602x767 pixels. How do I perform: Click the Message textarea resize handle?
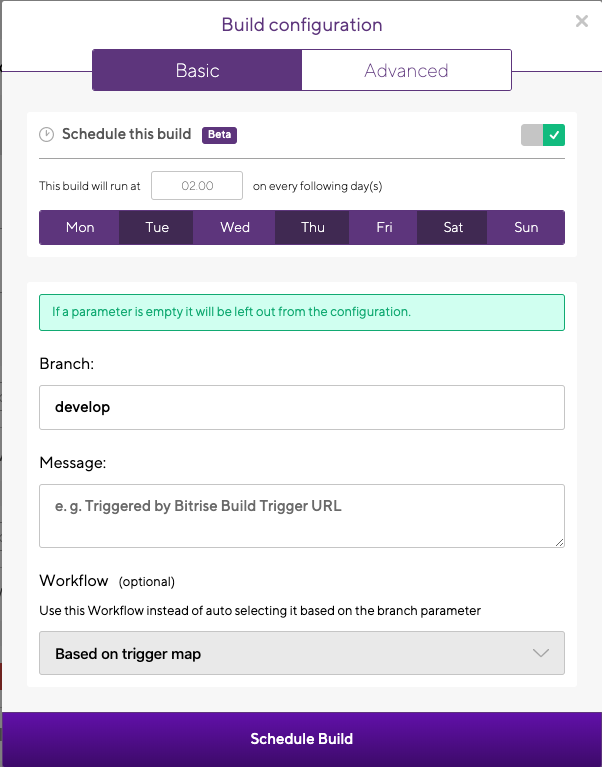(x=559, y=542)
